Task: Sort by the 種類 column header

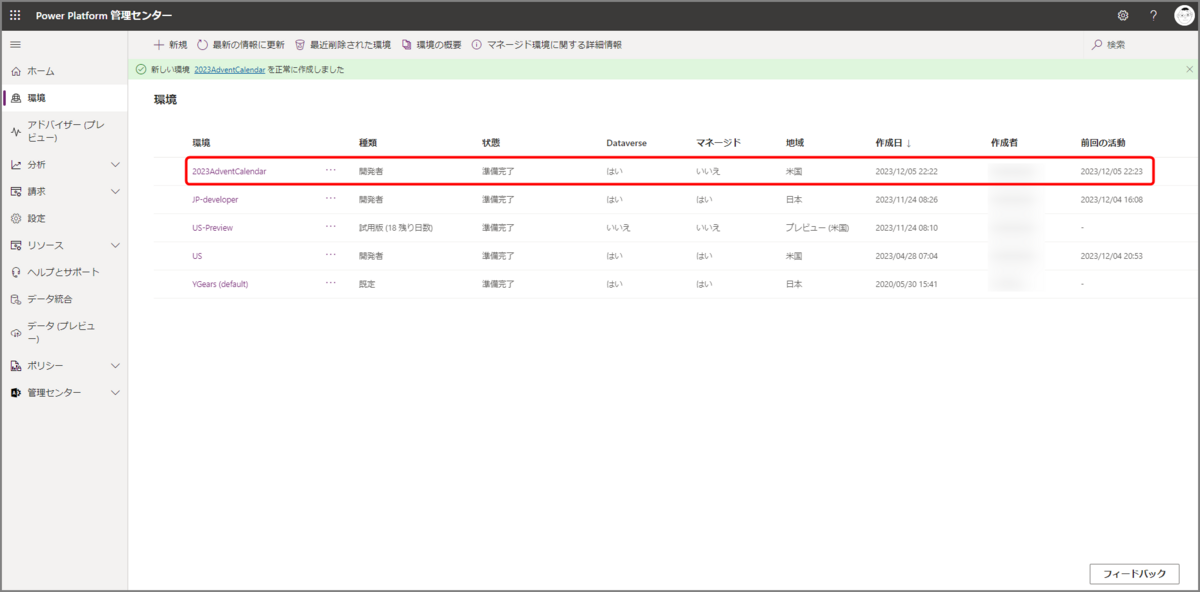Action: pos(368,143)
